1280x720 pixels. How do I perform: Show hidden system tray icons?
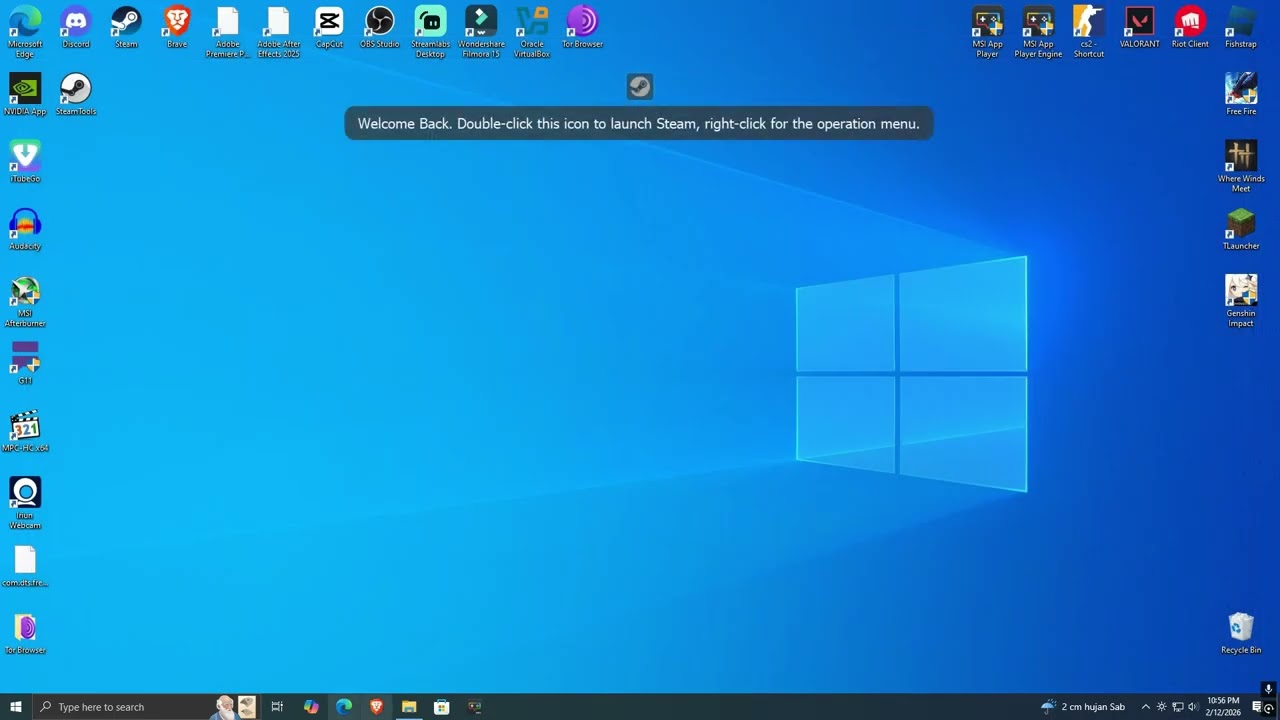(1146, 707)
